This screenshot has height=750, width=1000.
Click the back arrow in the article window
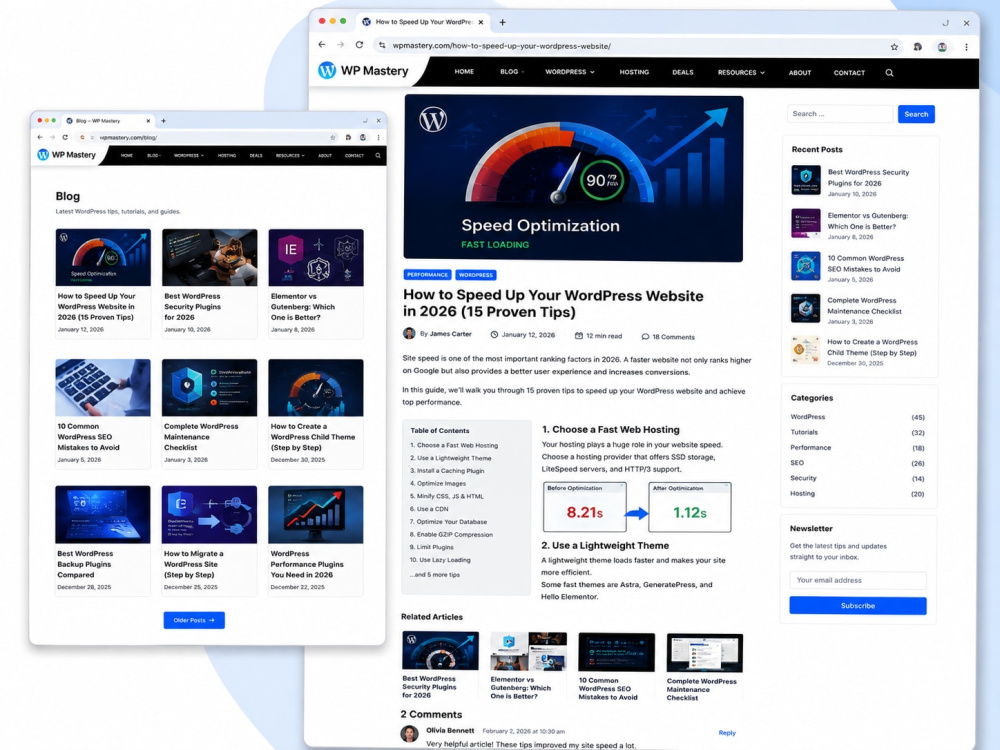tap(321, 45)
